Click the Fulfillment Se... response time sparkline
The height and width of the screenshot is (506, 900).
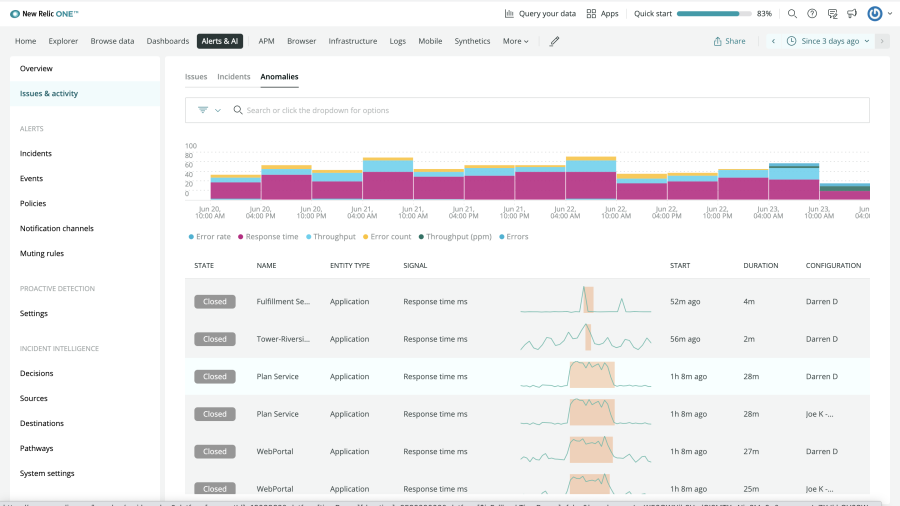[x=585, y=300]
